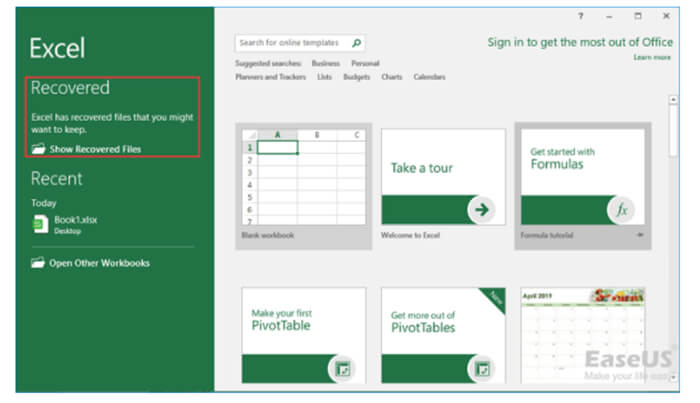Viewport: 700px width, 403px height.
Task: Click the Get more out of PivotTables icon
Action: click(x=482, y=369)
